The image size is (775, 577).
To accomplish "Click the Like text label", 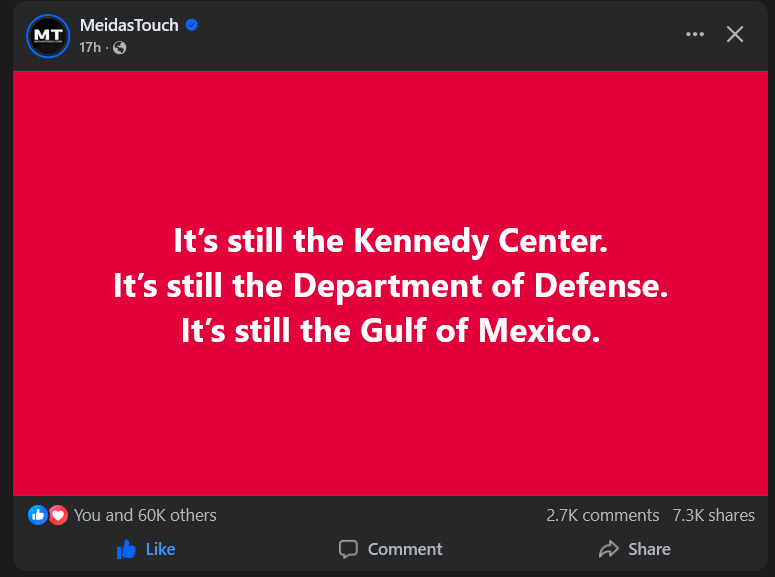I will 160,549.
